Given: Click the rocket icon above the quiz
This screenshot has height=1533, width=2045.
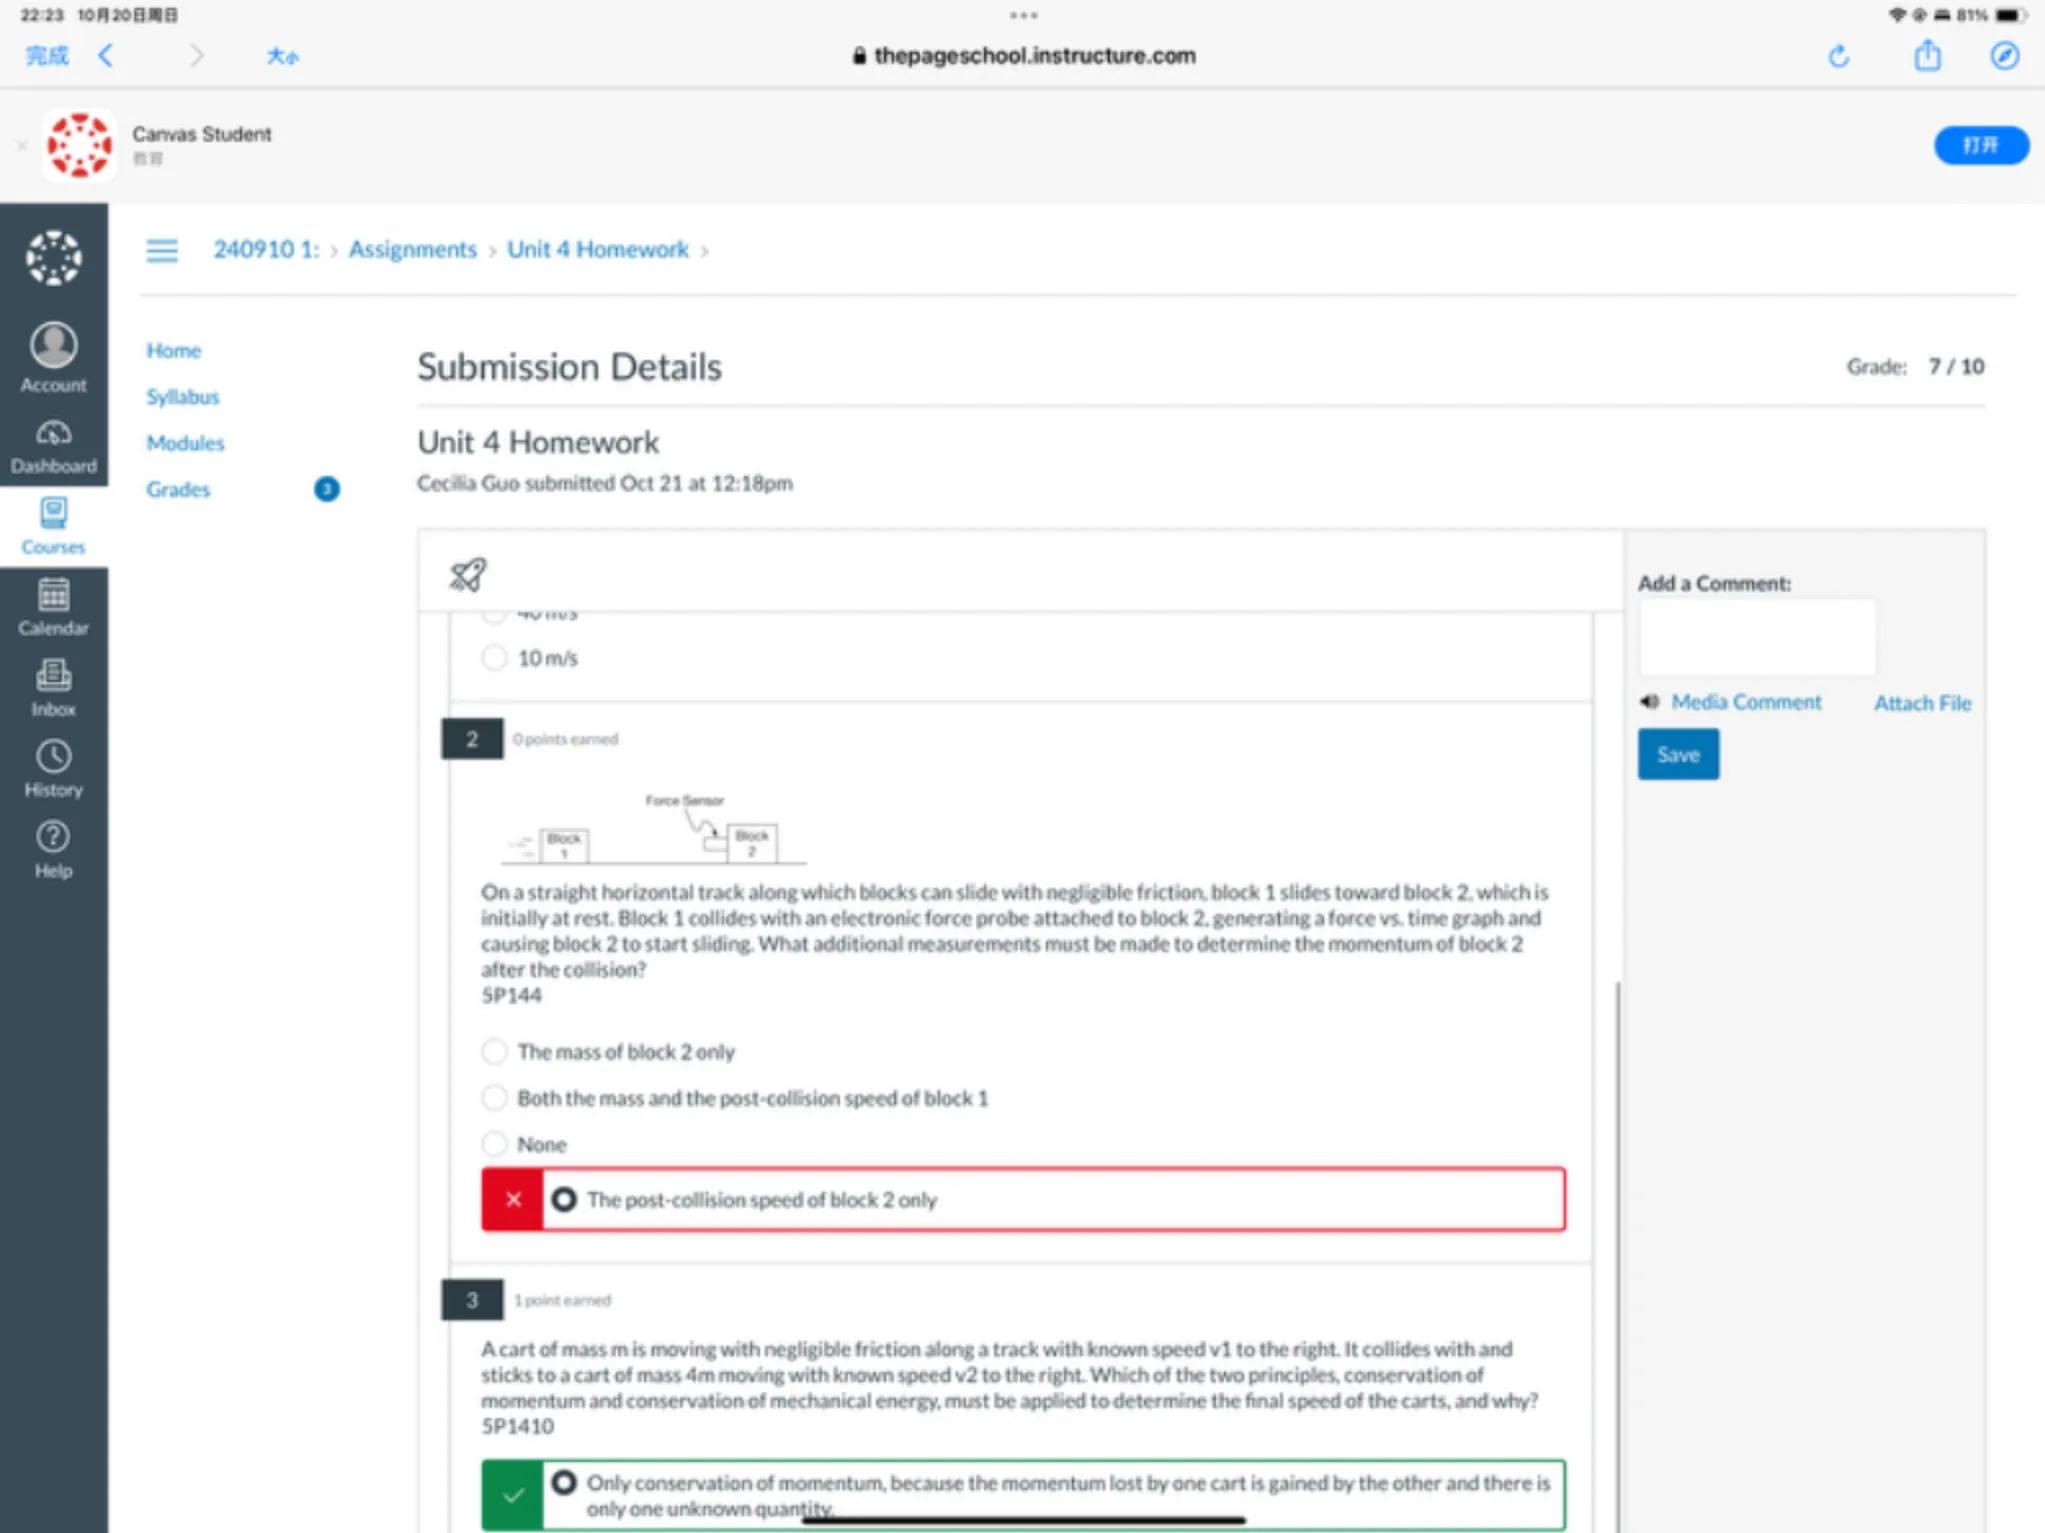Looking at the screenshot, I should (467, 574).
